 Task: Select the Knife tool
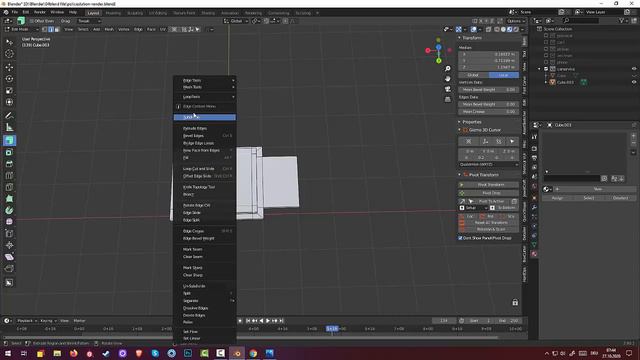click(x=9, y=187)
